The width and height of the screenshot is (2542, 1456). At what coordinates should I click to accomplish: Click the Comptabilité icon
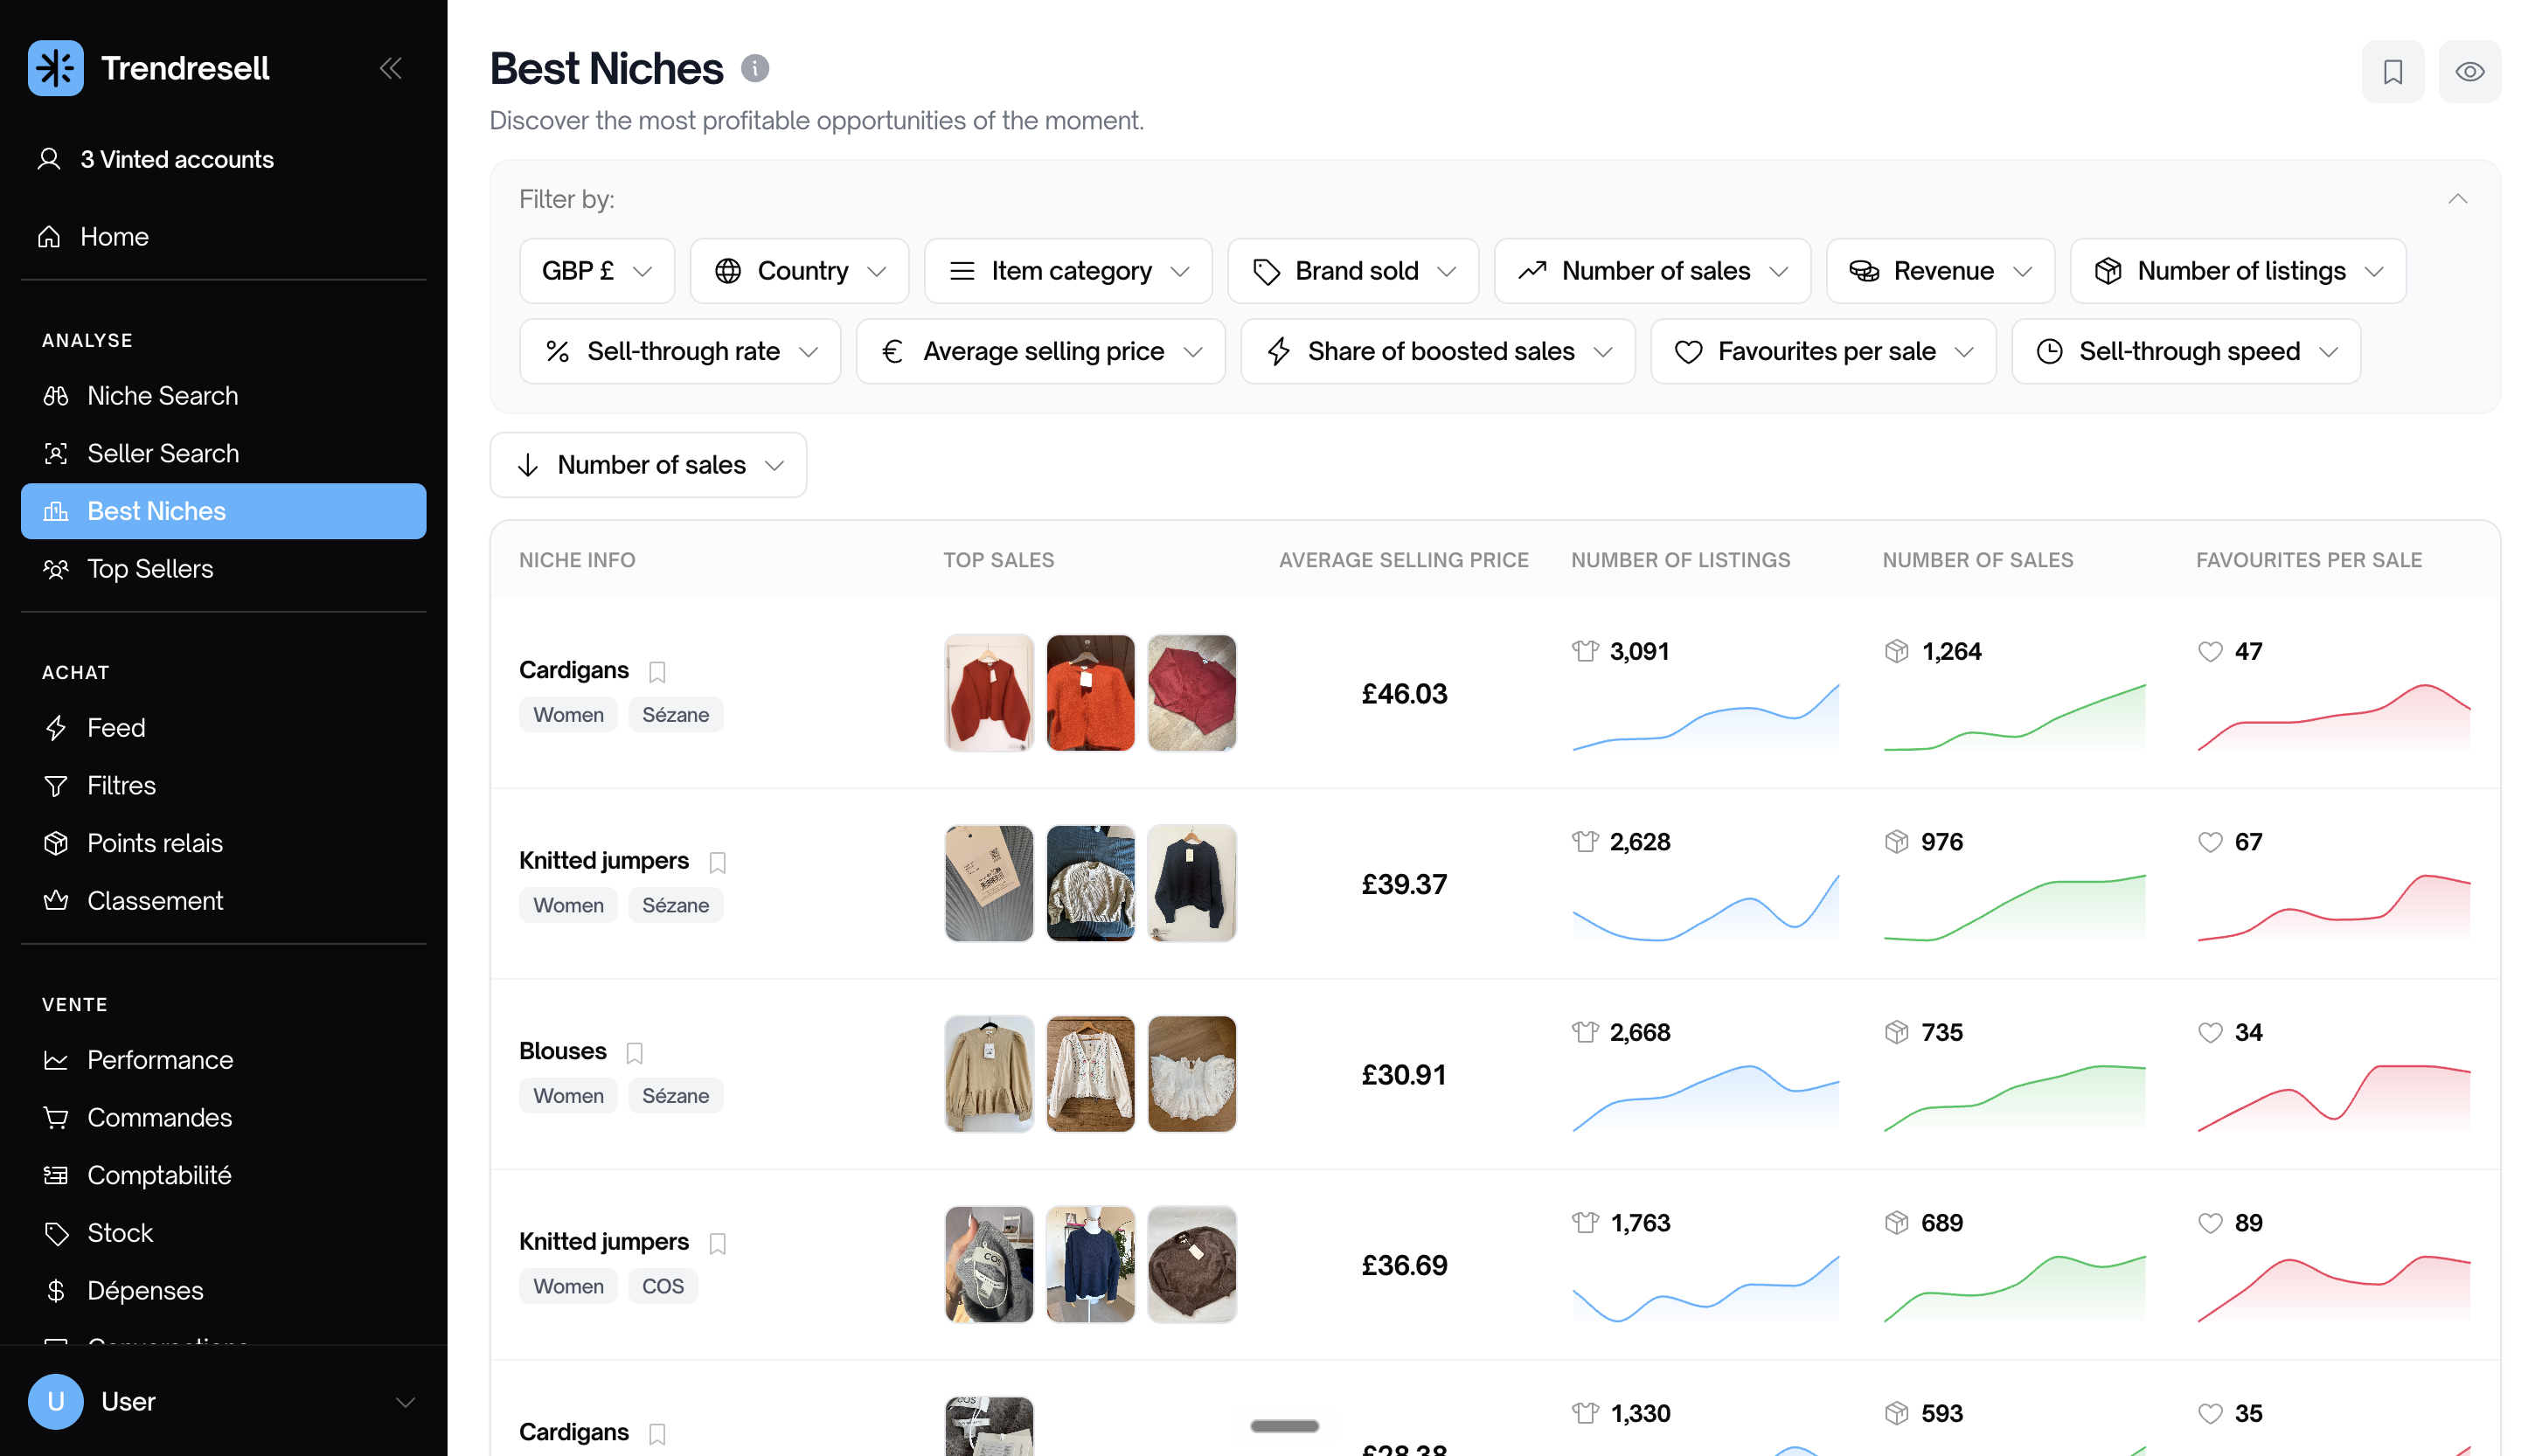coord(56,1175)
